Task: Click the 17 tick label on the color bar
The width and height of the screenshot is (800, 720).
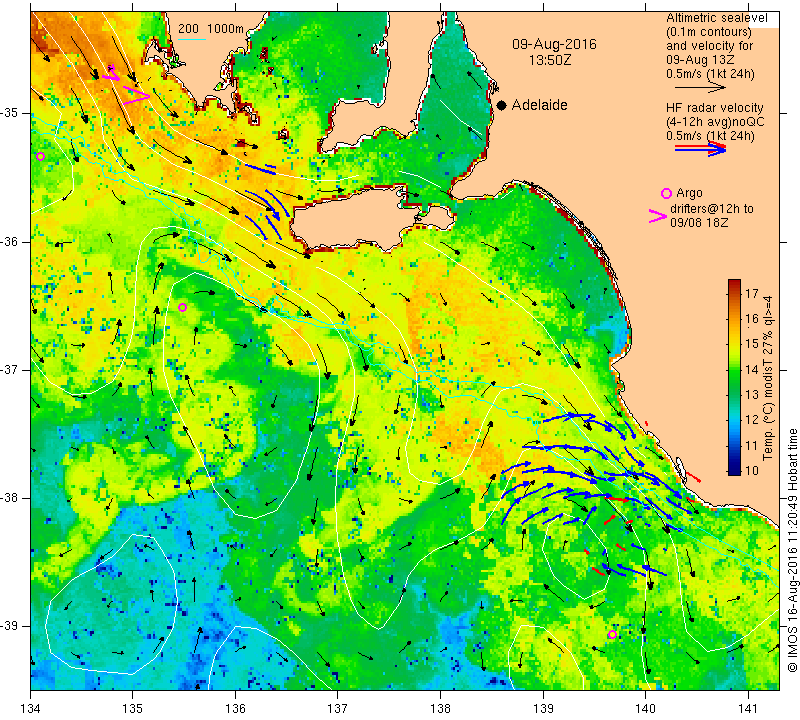Action: pyautogui.click(x=752, y=293)
